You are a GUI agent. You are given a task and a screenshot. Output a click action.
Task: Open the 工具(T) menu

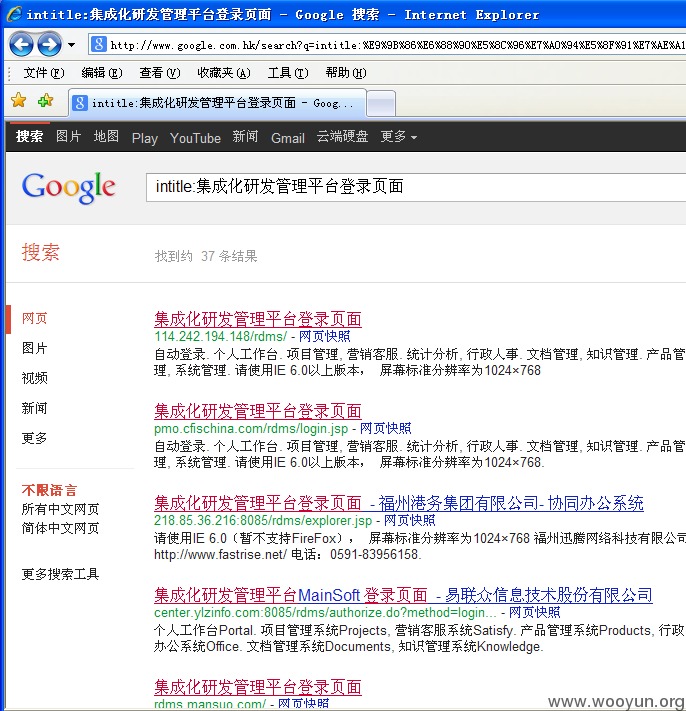click(x=288, y=73)
